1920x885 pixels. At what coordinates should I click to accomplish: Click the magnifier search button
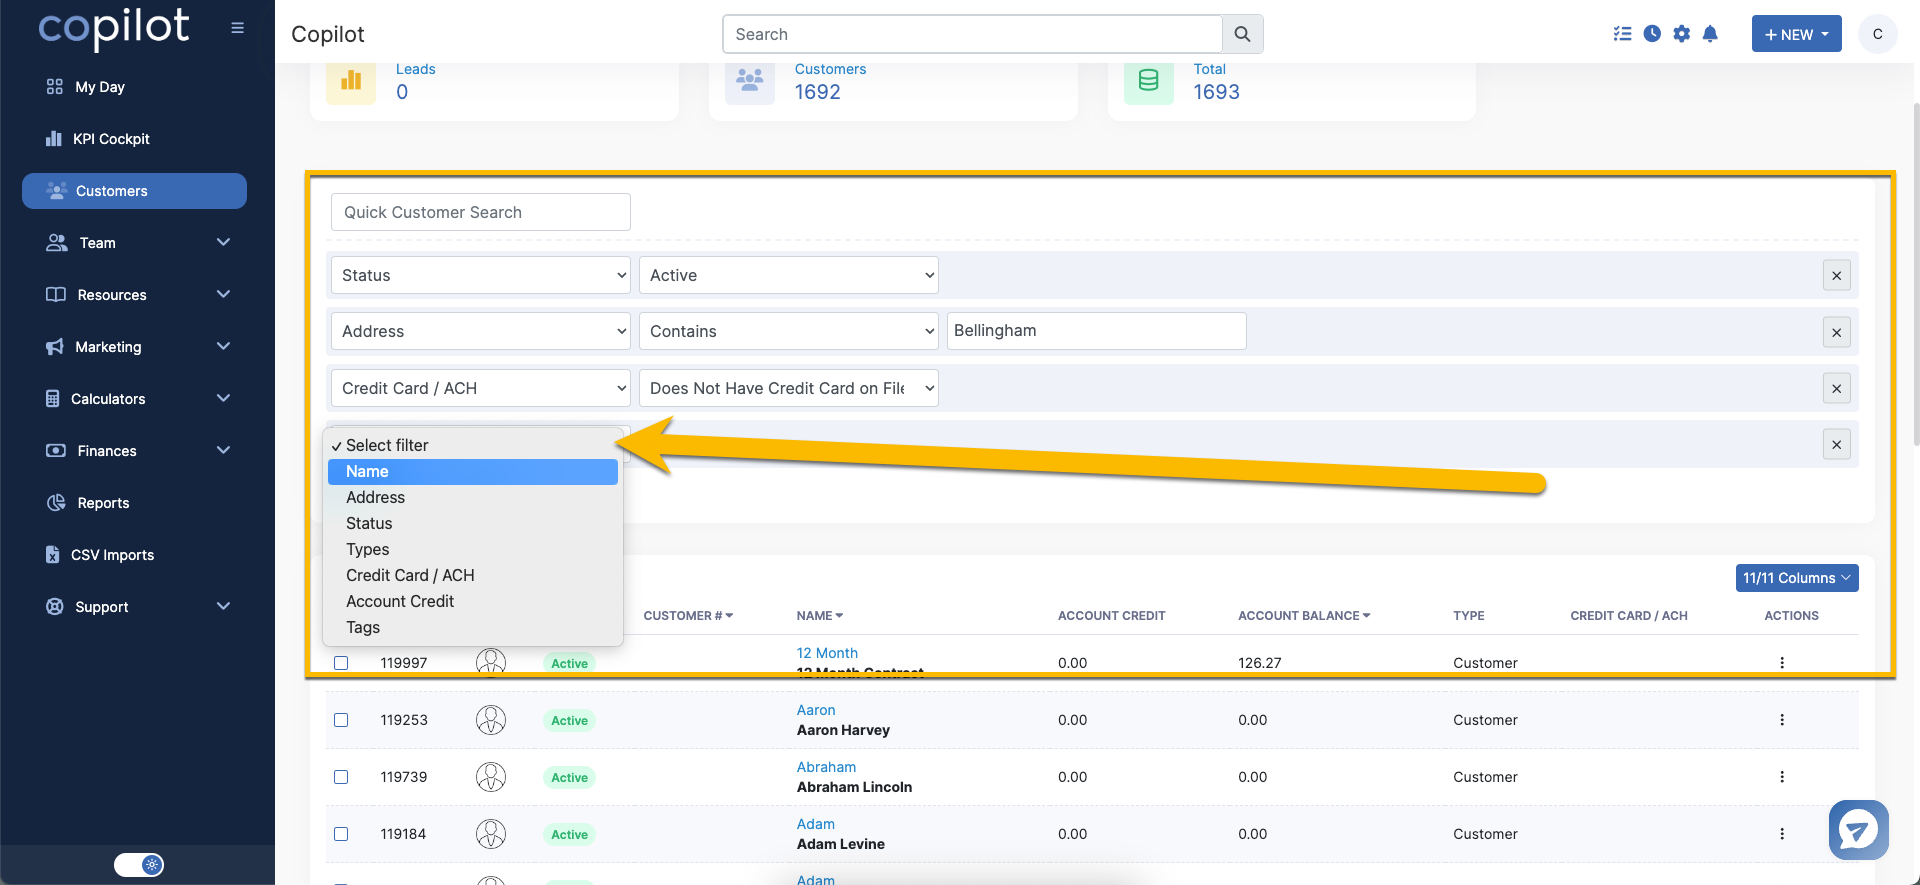pos(1242,34)
